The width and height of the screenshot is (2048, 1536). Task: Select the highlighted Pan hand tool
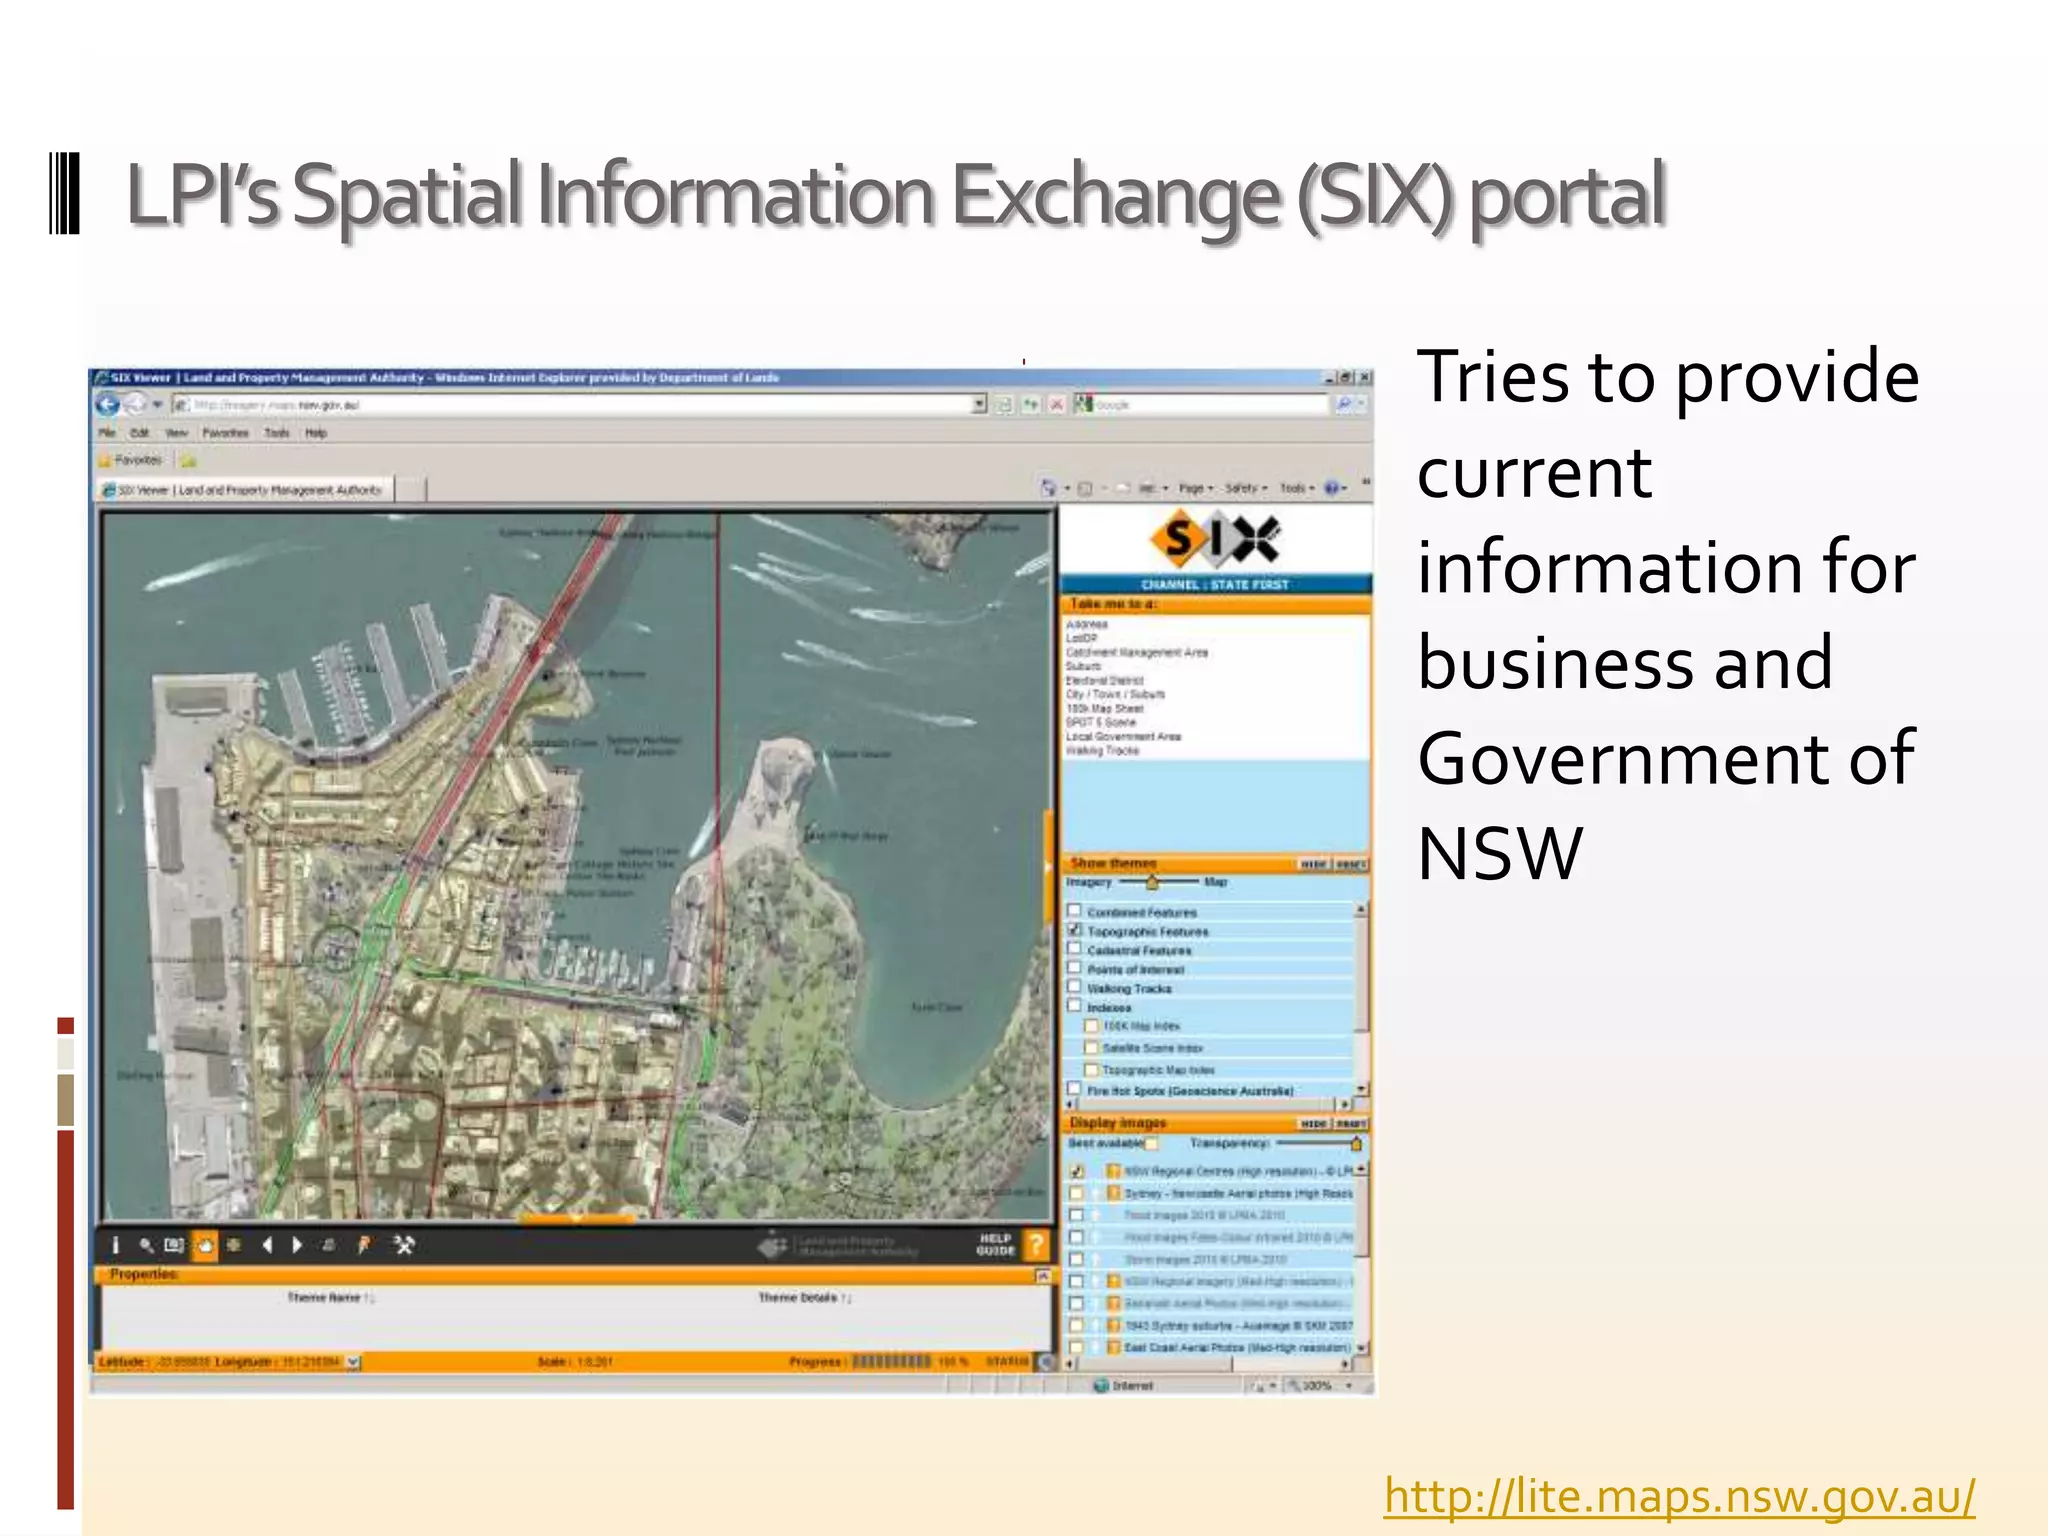[x=204, y=1245]
